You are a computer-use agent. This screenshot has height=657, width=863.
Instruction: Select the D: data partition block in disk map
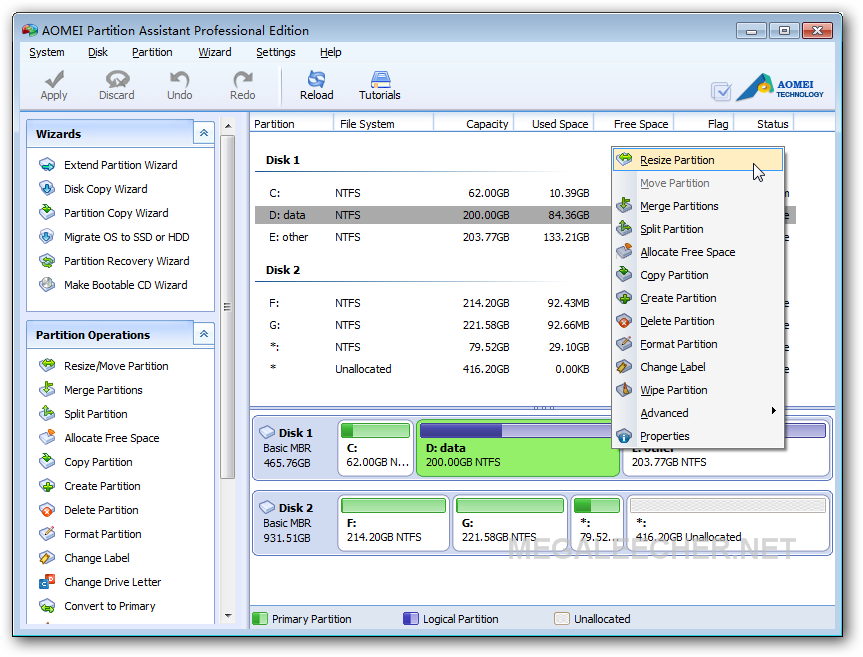517,447
